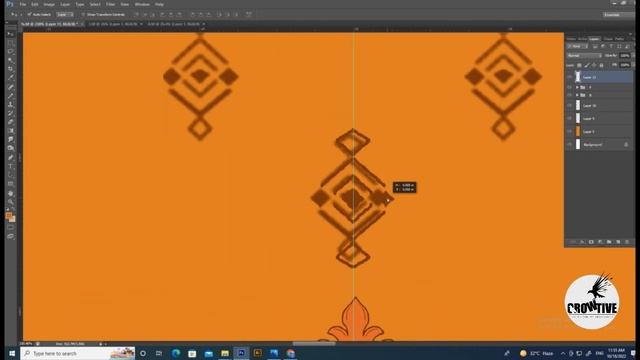Viewport: 640px width, 360px height.
Task: Click the New adjustment layer icon
Action: (x=600, y=242)
